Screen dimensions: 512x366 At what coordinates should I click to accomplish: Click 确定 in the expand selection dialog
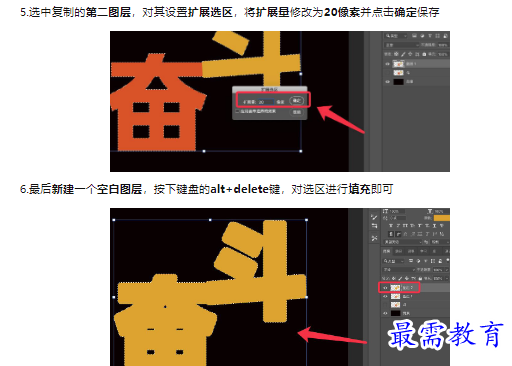click(x=297, y=101)
